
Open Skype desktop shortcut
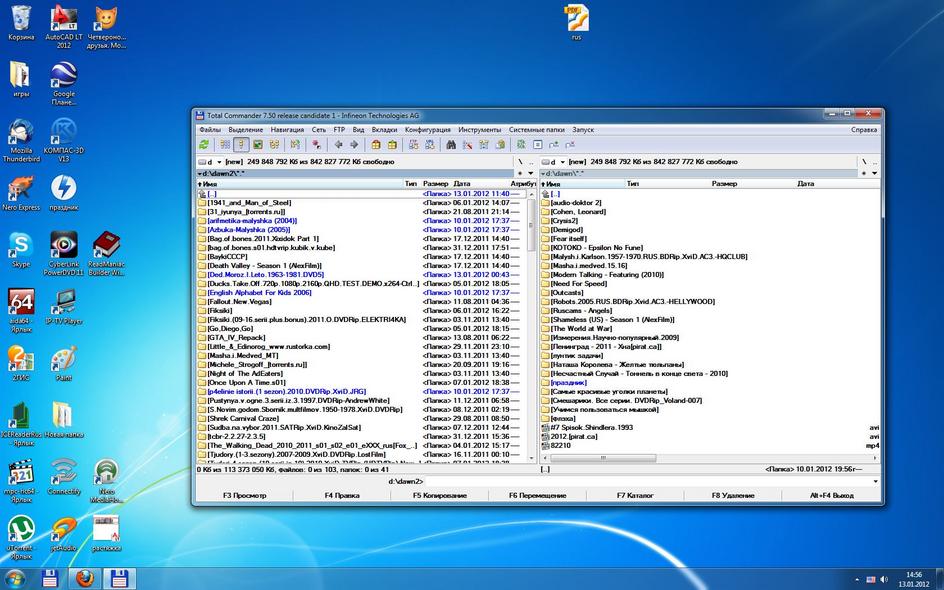21,250
